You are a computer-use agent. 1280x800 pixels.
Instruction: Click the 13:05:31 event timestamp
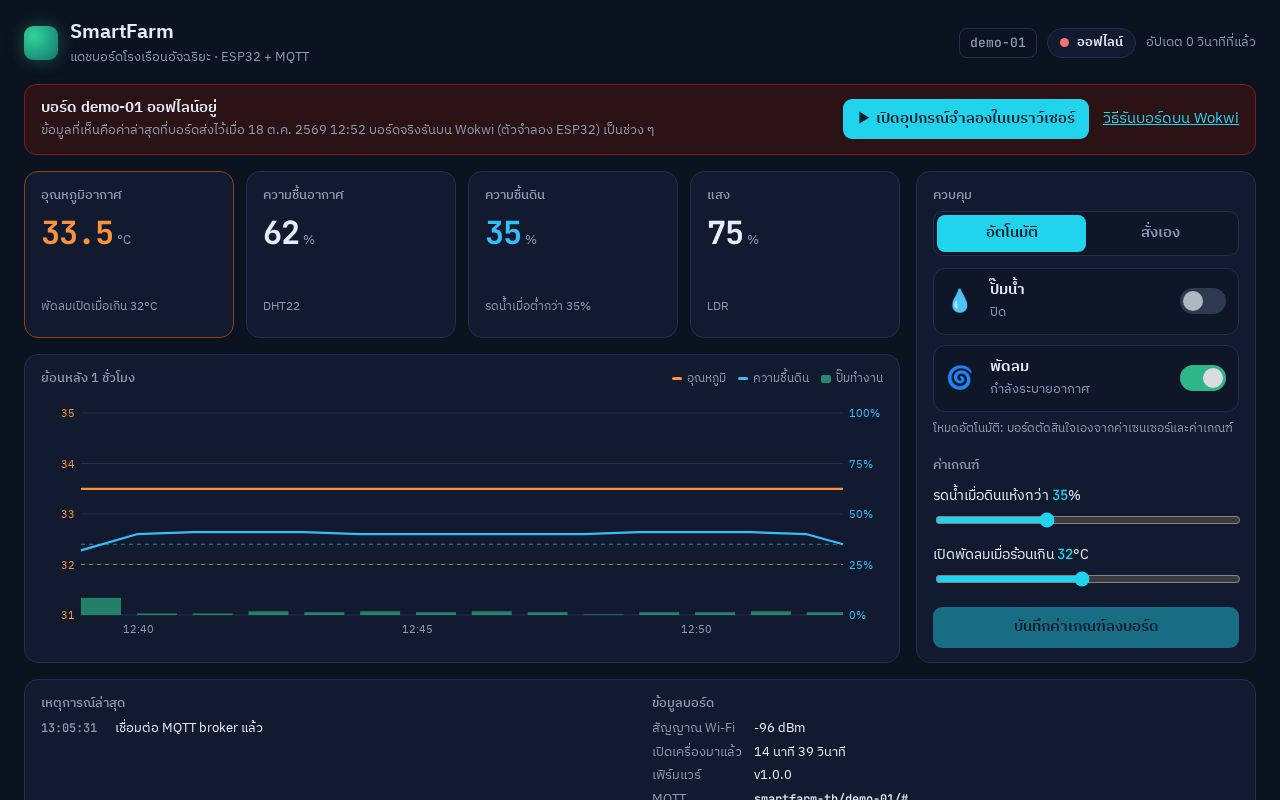tap(69, 728)
